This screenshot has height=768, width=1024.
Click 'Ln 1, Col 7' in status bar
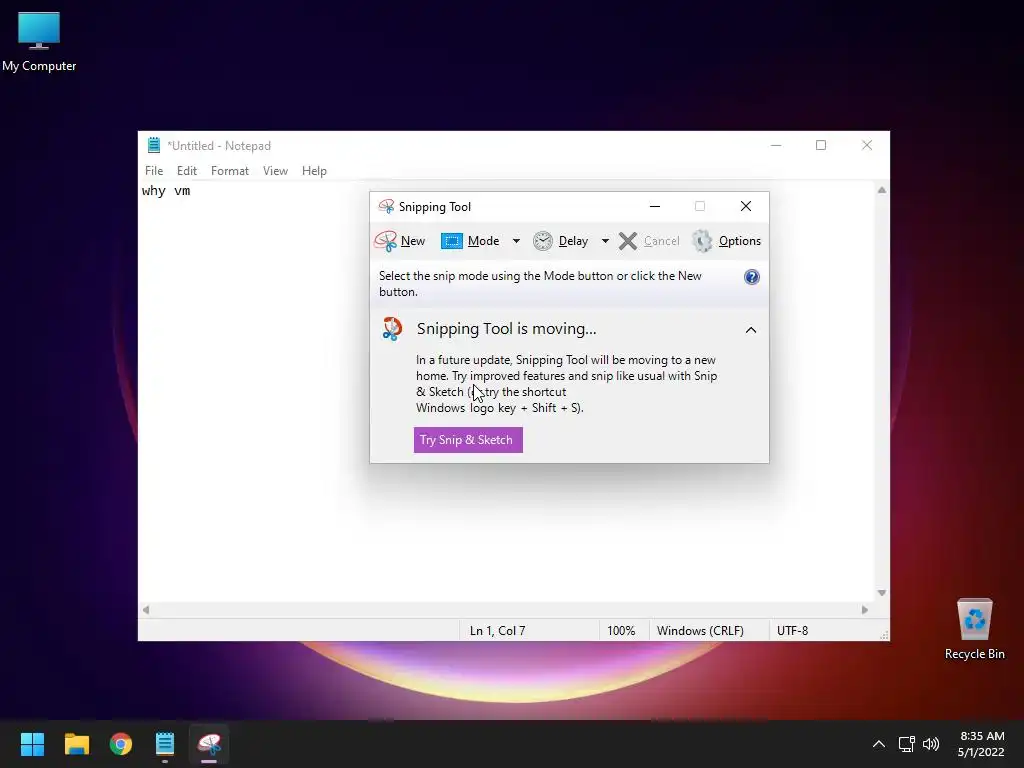click(497, 631)
